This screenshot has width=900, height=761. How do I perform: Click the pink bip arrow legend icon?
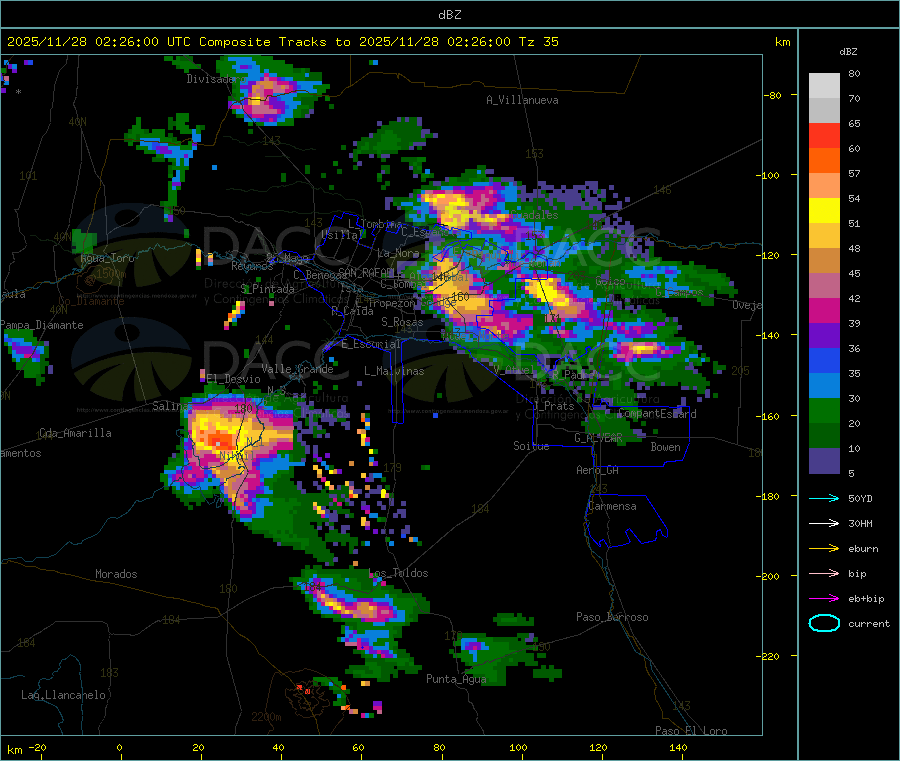824,573
